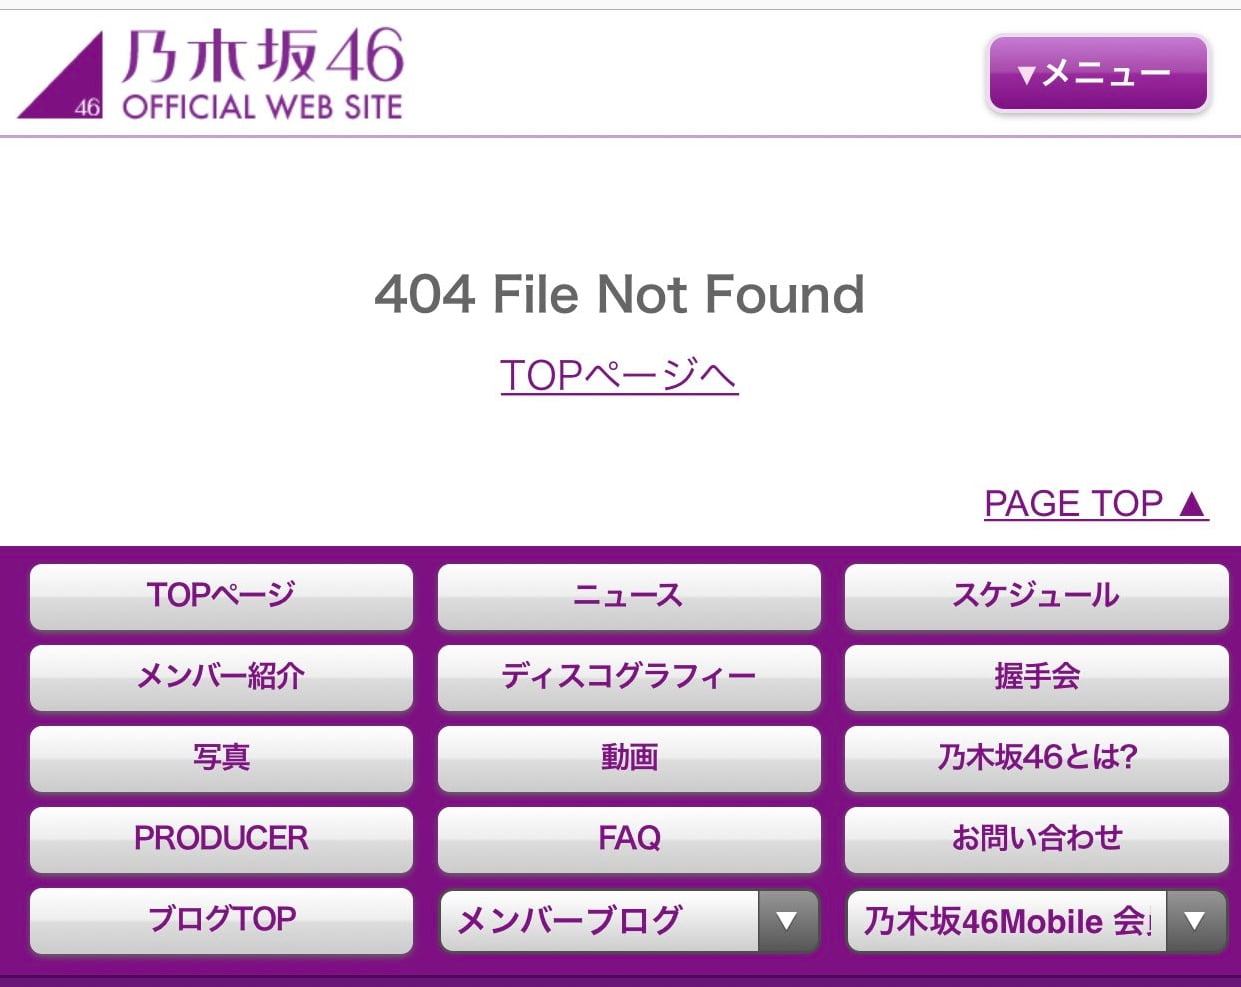Select the 握手会 button

click(x=1036, y=677)
